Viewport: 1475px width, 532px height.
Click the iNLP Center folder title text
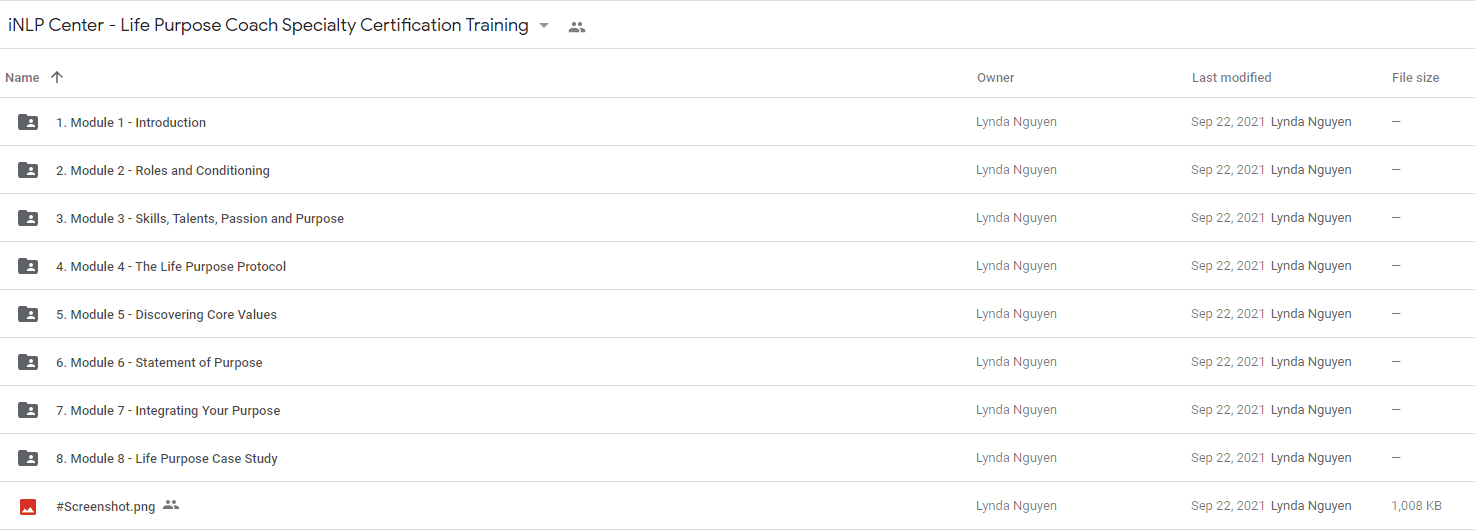268,26
